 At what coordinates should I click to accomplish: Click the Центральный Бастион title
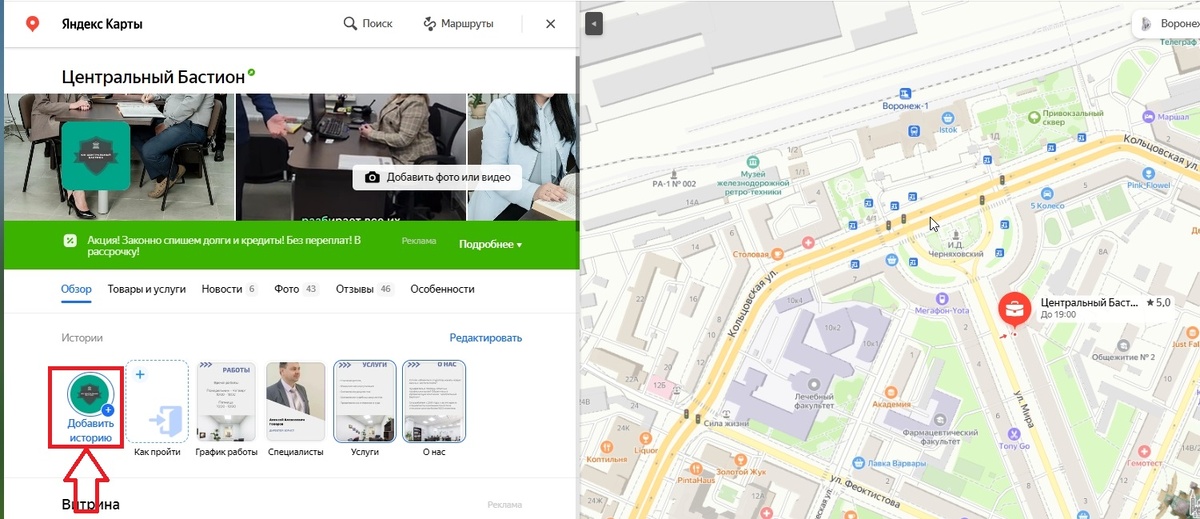coord(153,76)
